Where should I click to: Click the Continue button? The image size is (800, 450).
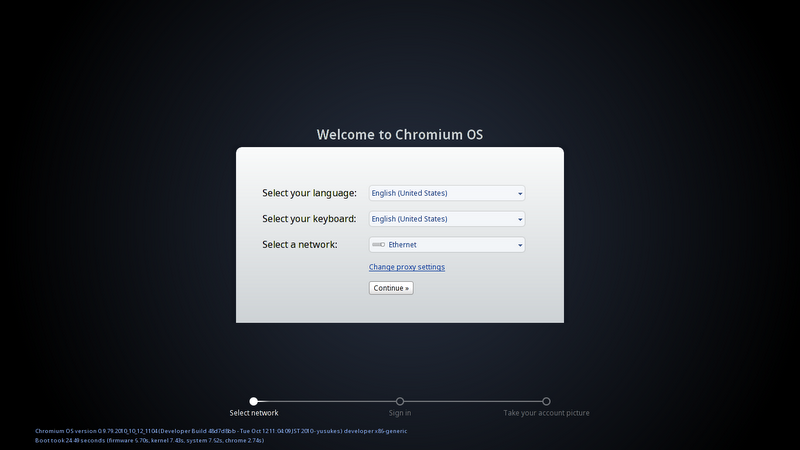391,288
